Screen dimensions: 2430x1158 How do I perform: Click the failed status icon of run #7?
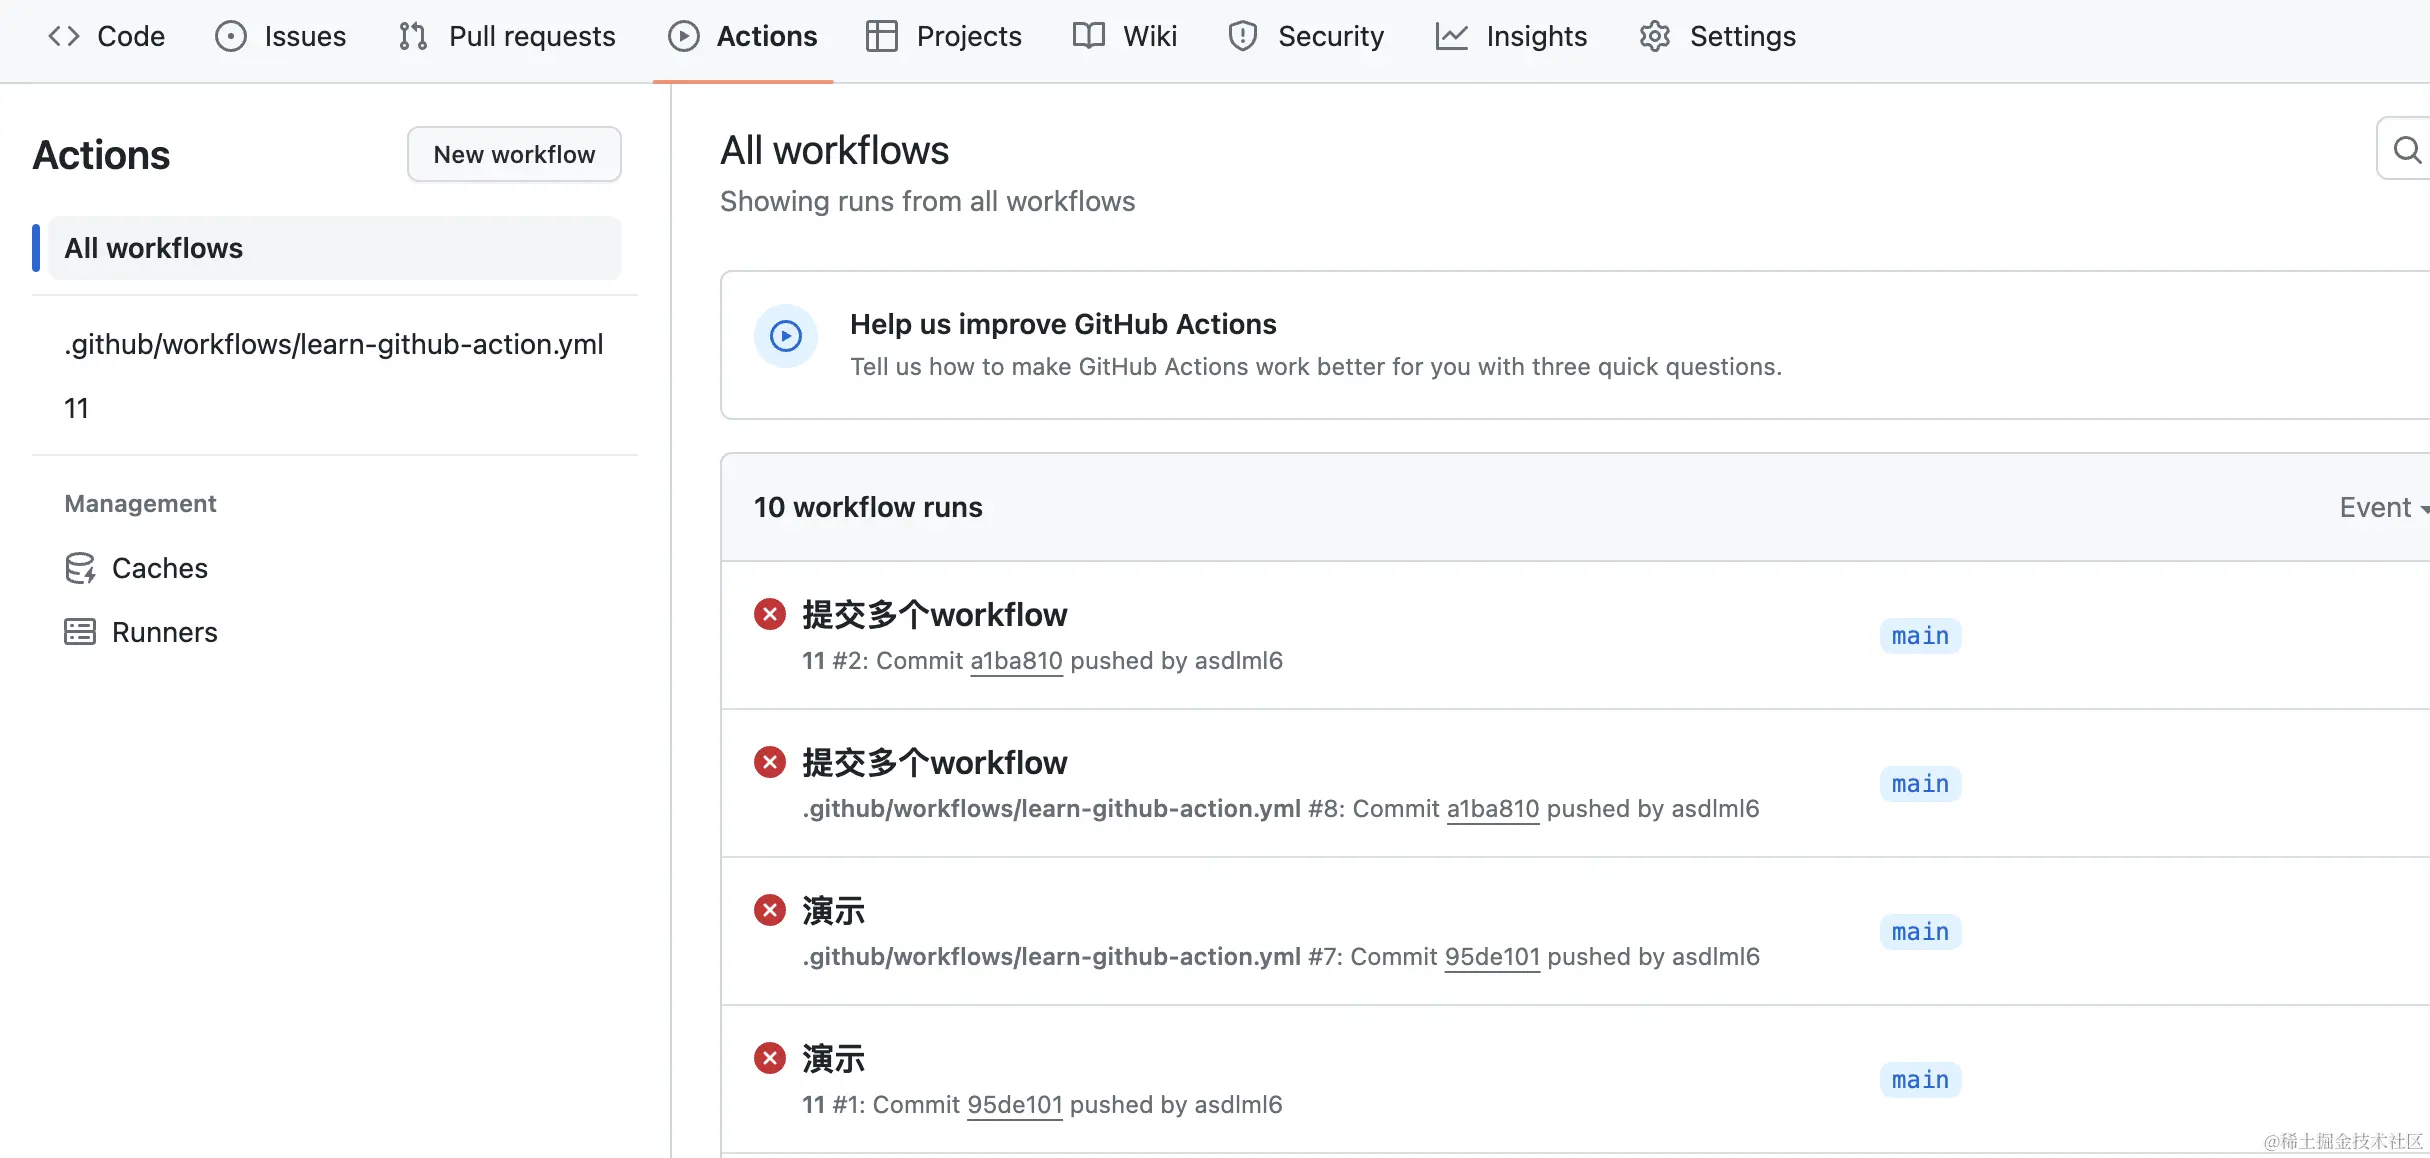769,910
